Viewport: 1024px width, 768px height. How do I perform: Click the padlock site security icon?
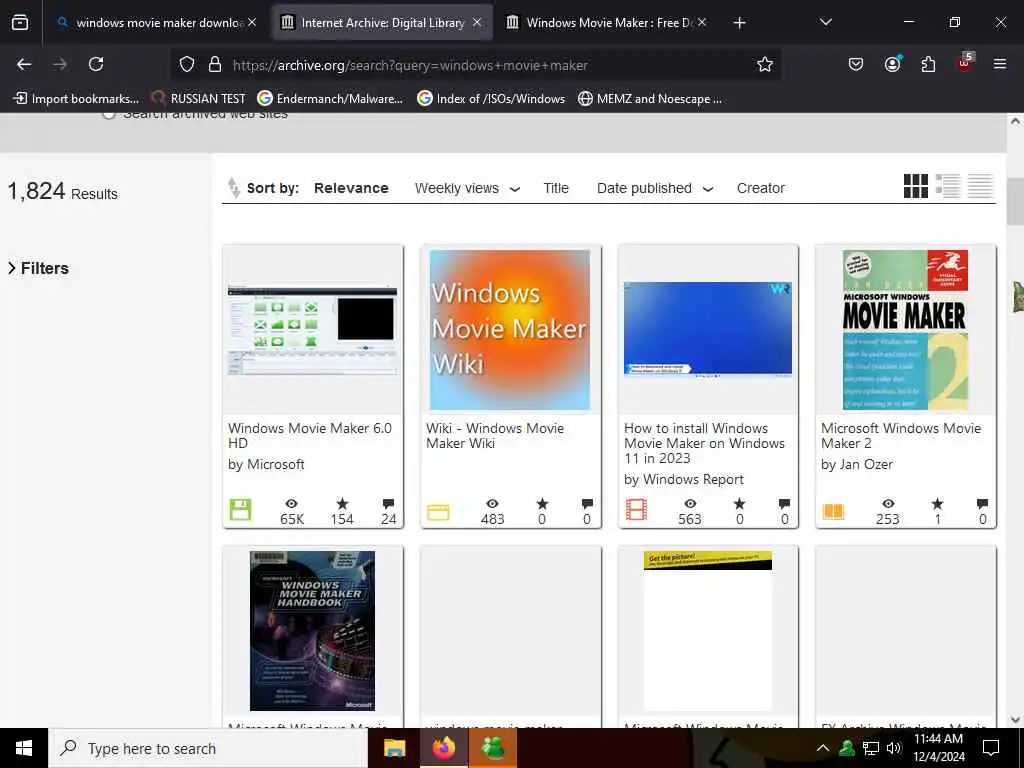click(215, 64)
